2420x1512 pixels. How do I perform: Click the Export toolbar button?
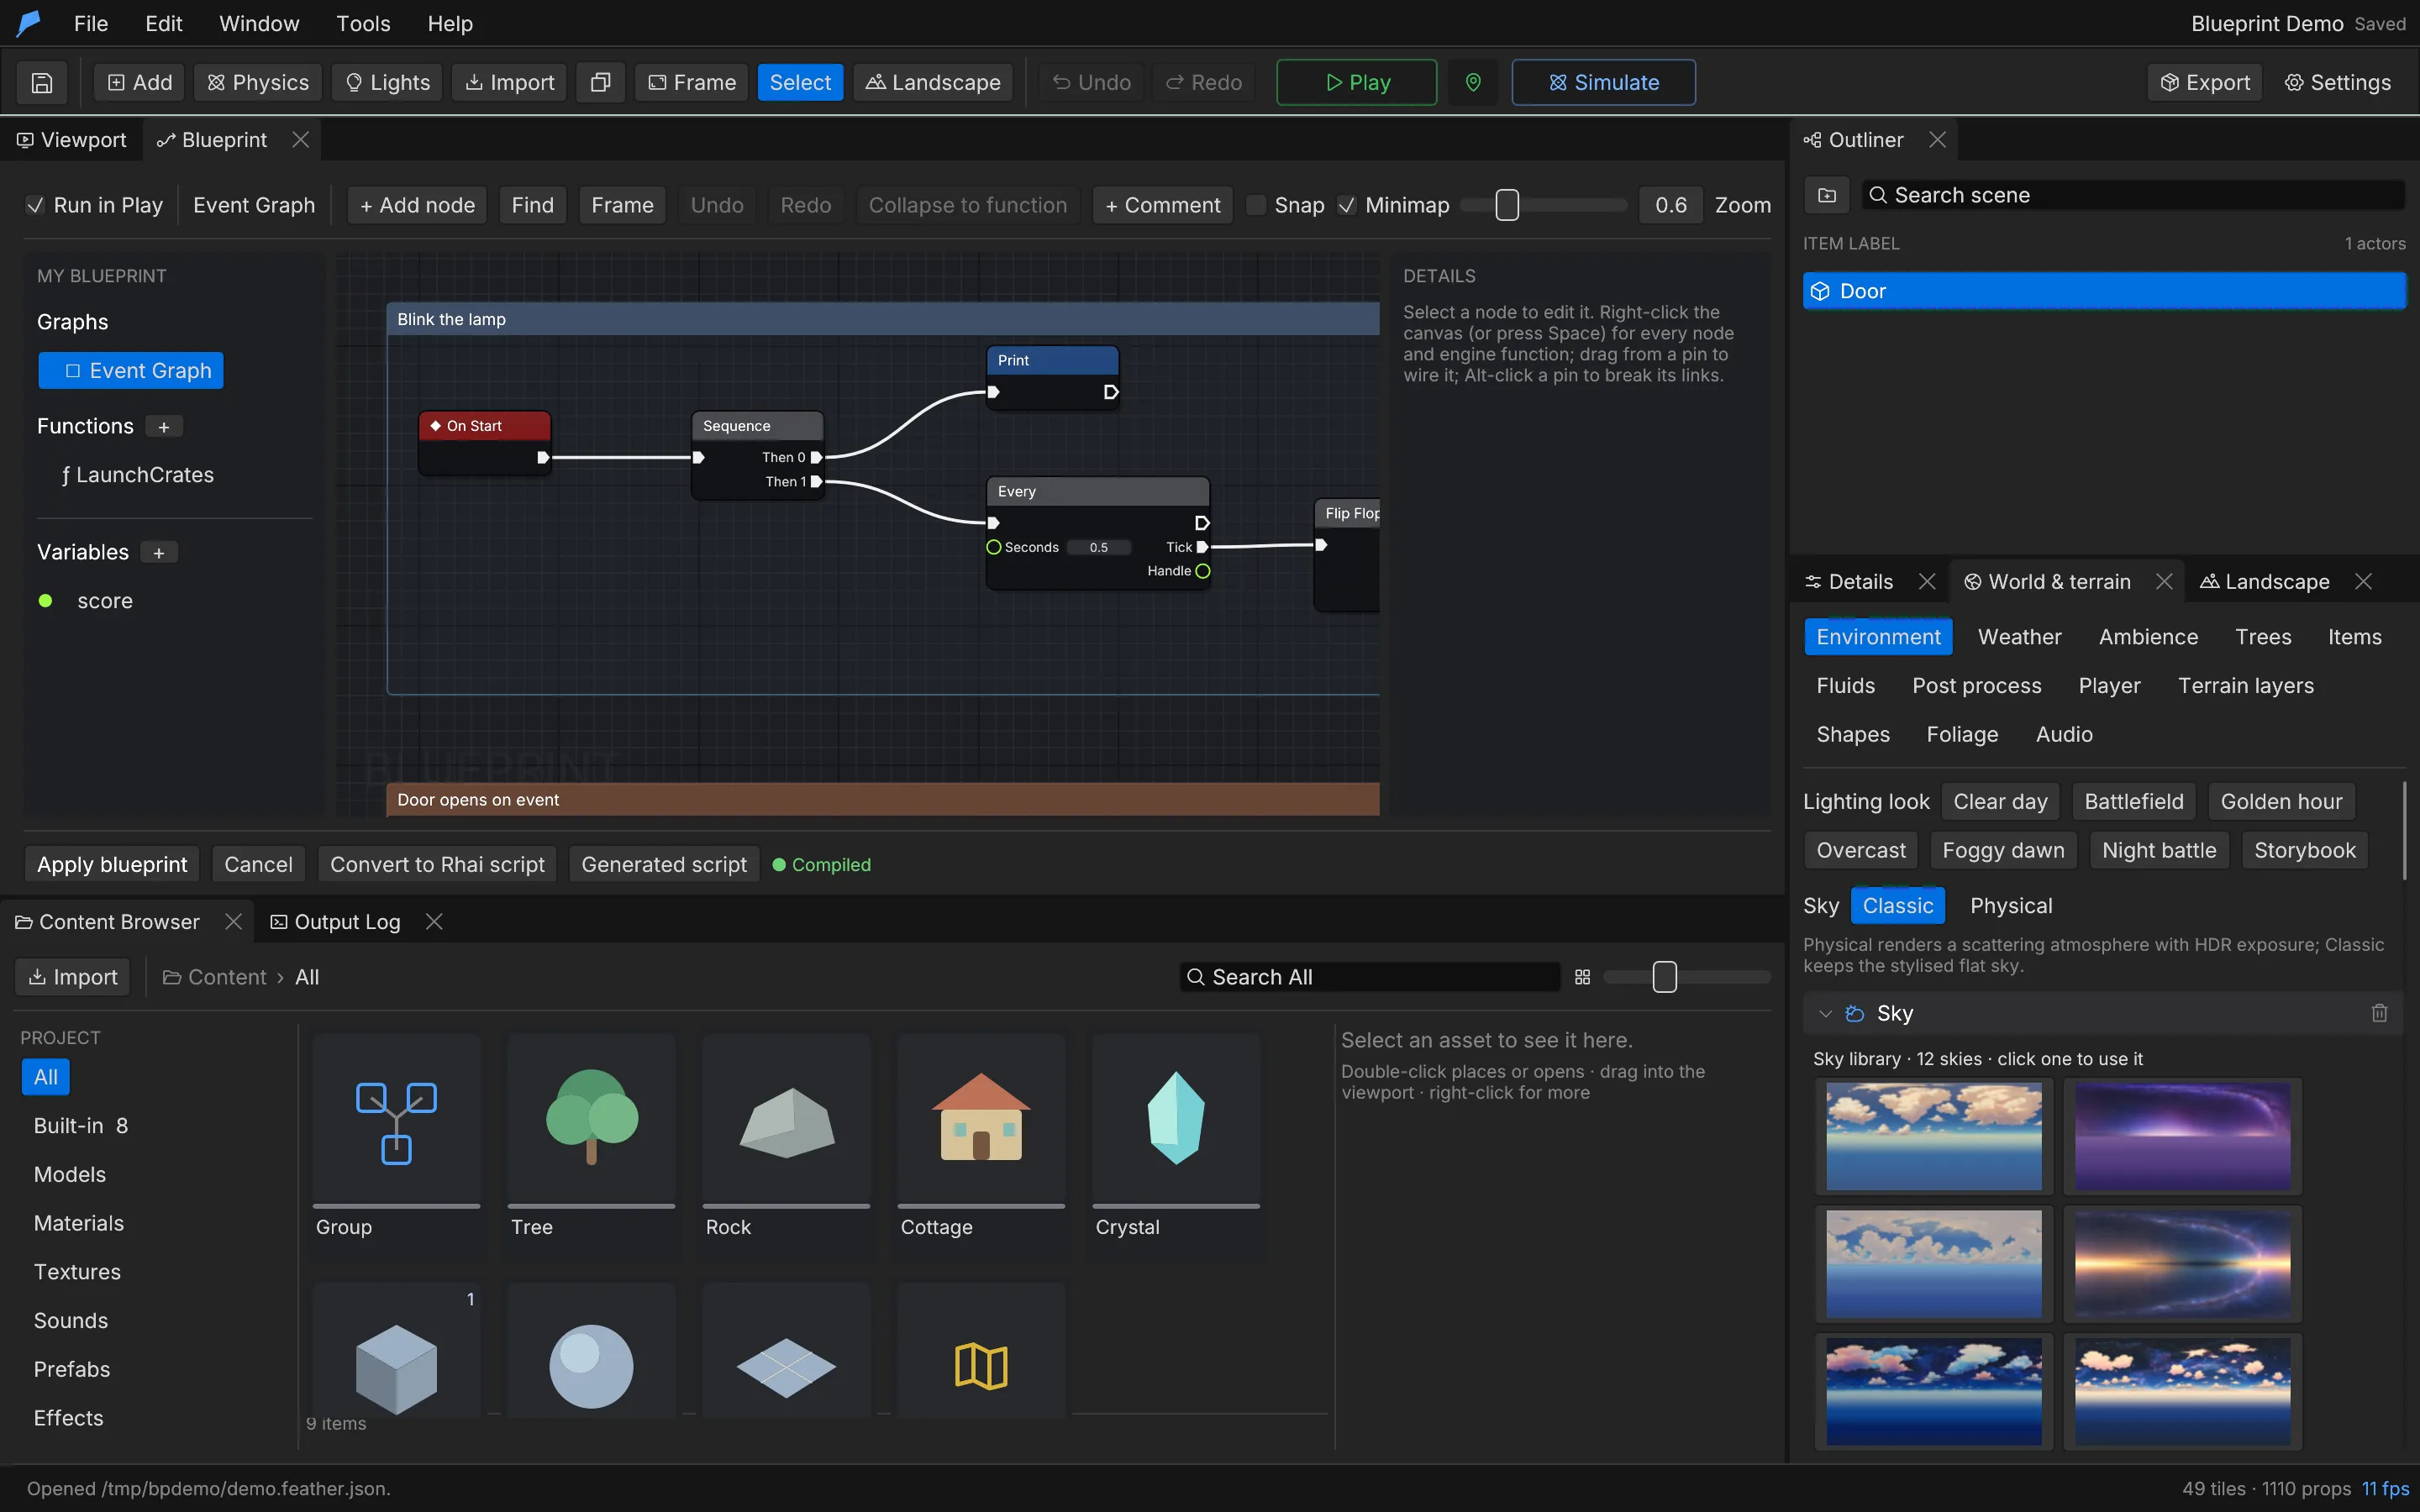[2205, 82]
